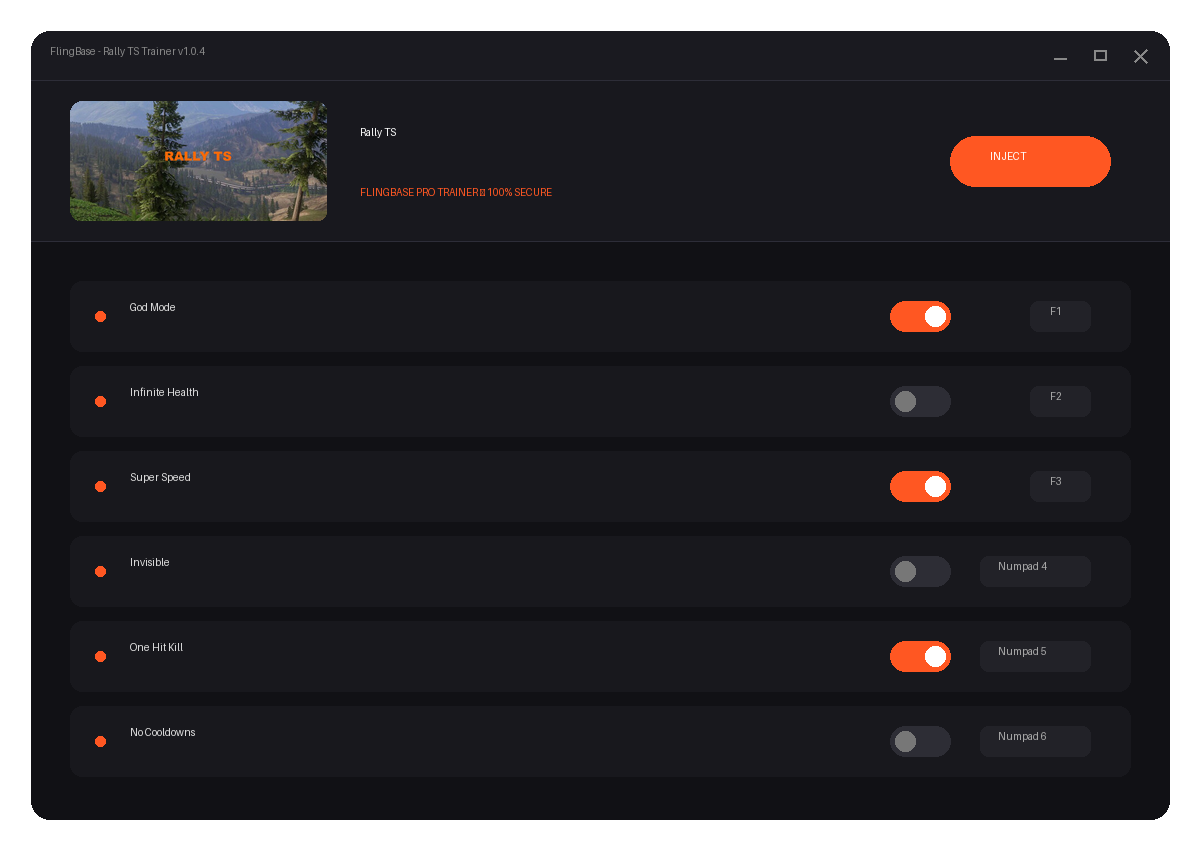Edit the Numpad 4 hotkey binding
The image size is (1200, 850).
1035,571
